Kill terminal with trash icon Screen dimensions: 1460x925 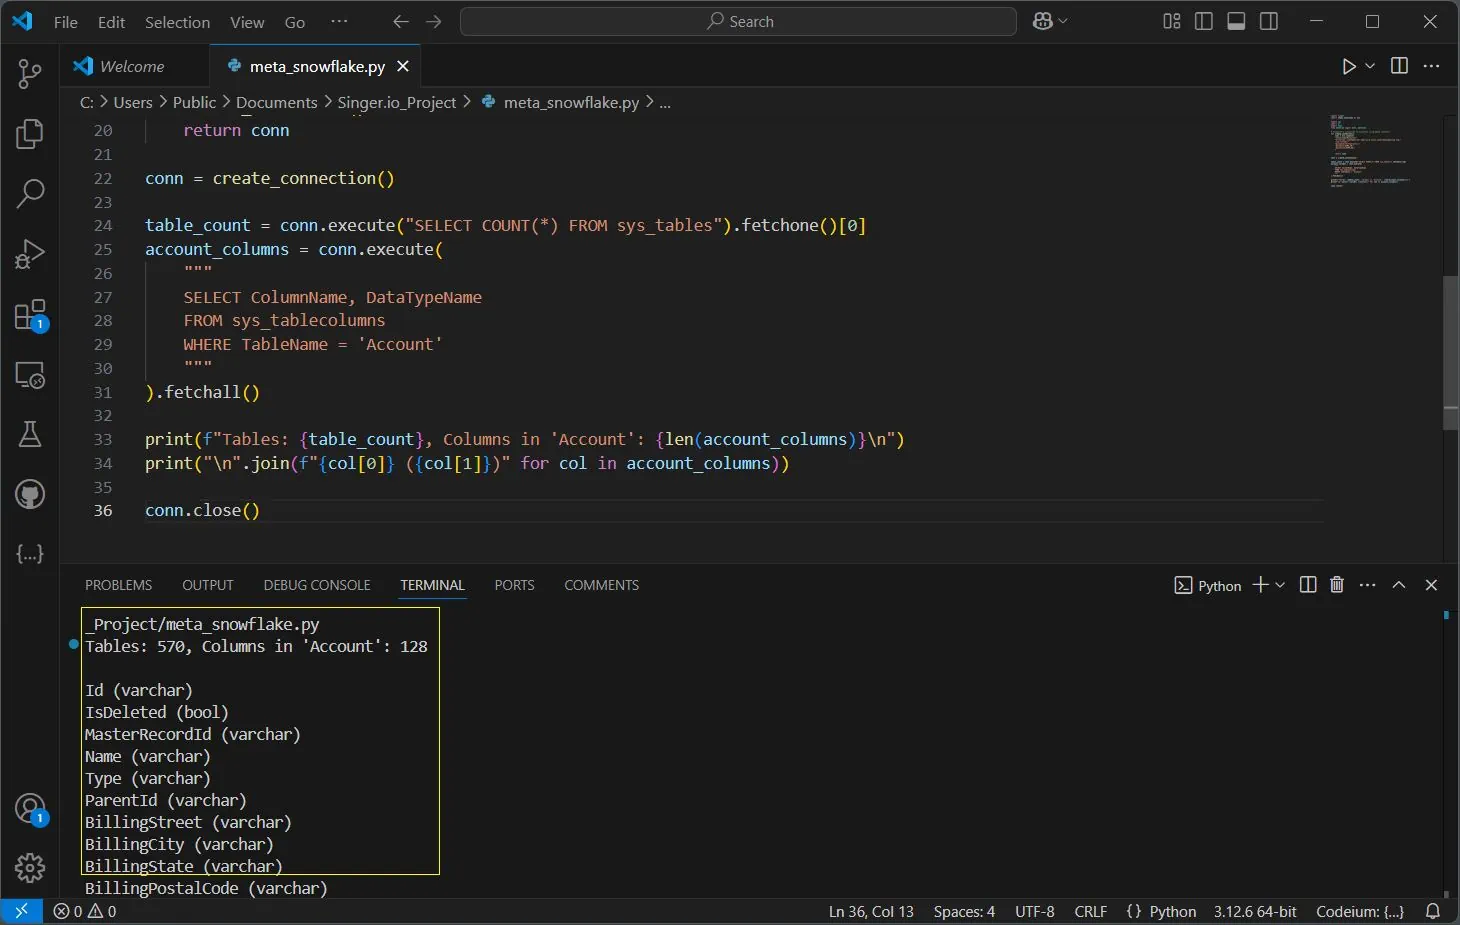tap(1337, 585)
